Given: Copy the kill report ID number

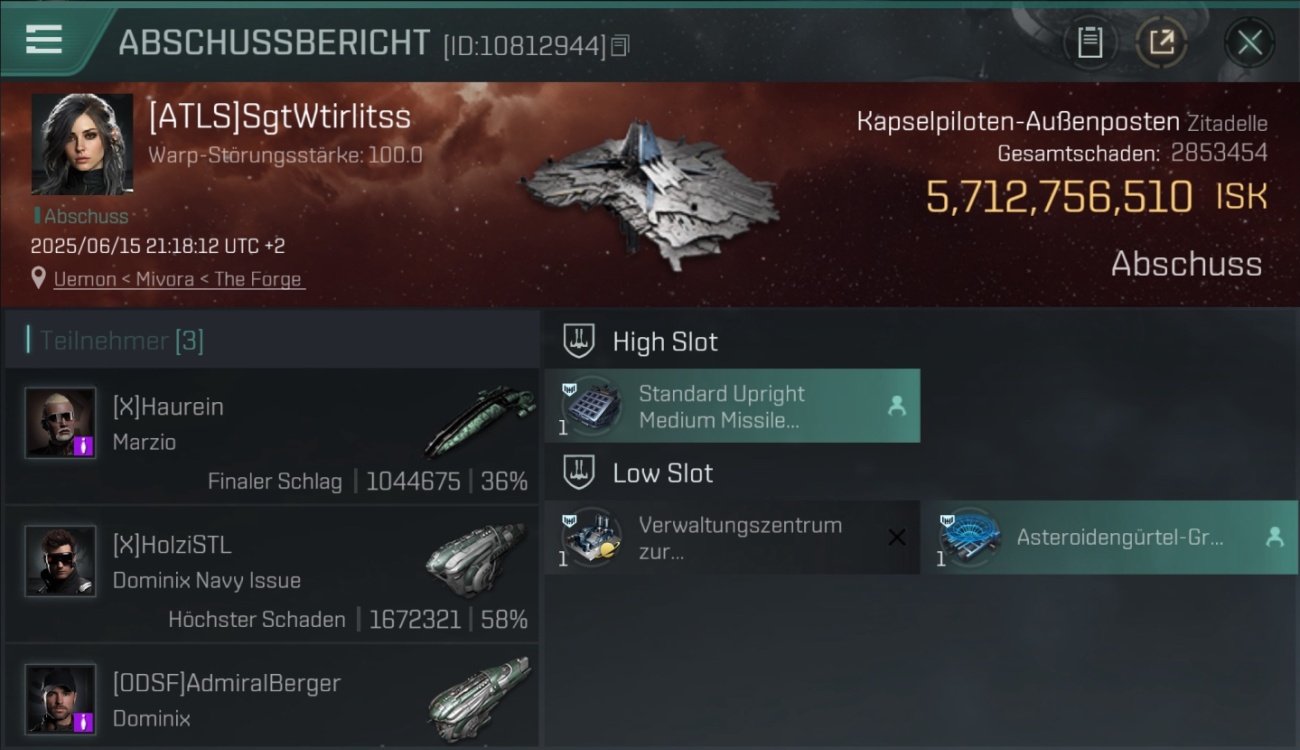Looking at the screenshot, I should (x=620, y=46).
